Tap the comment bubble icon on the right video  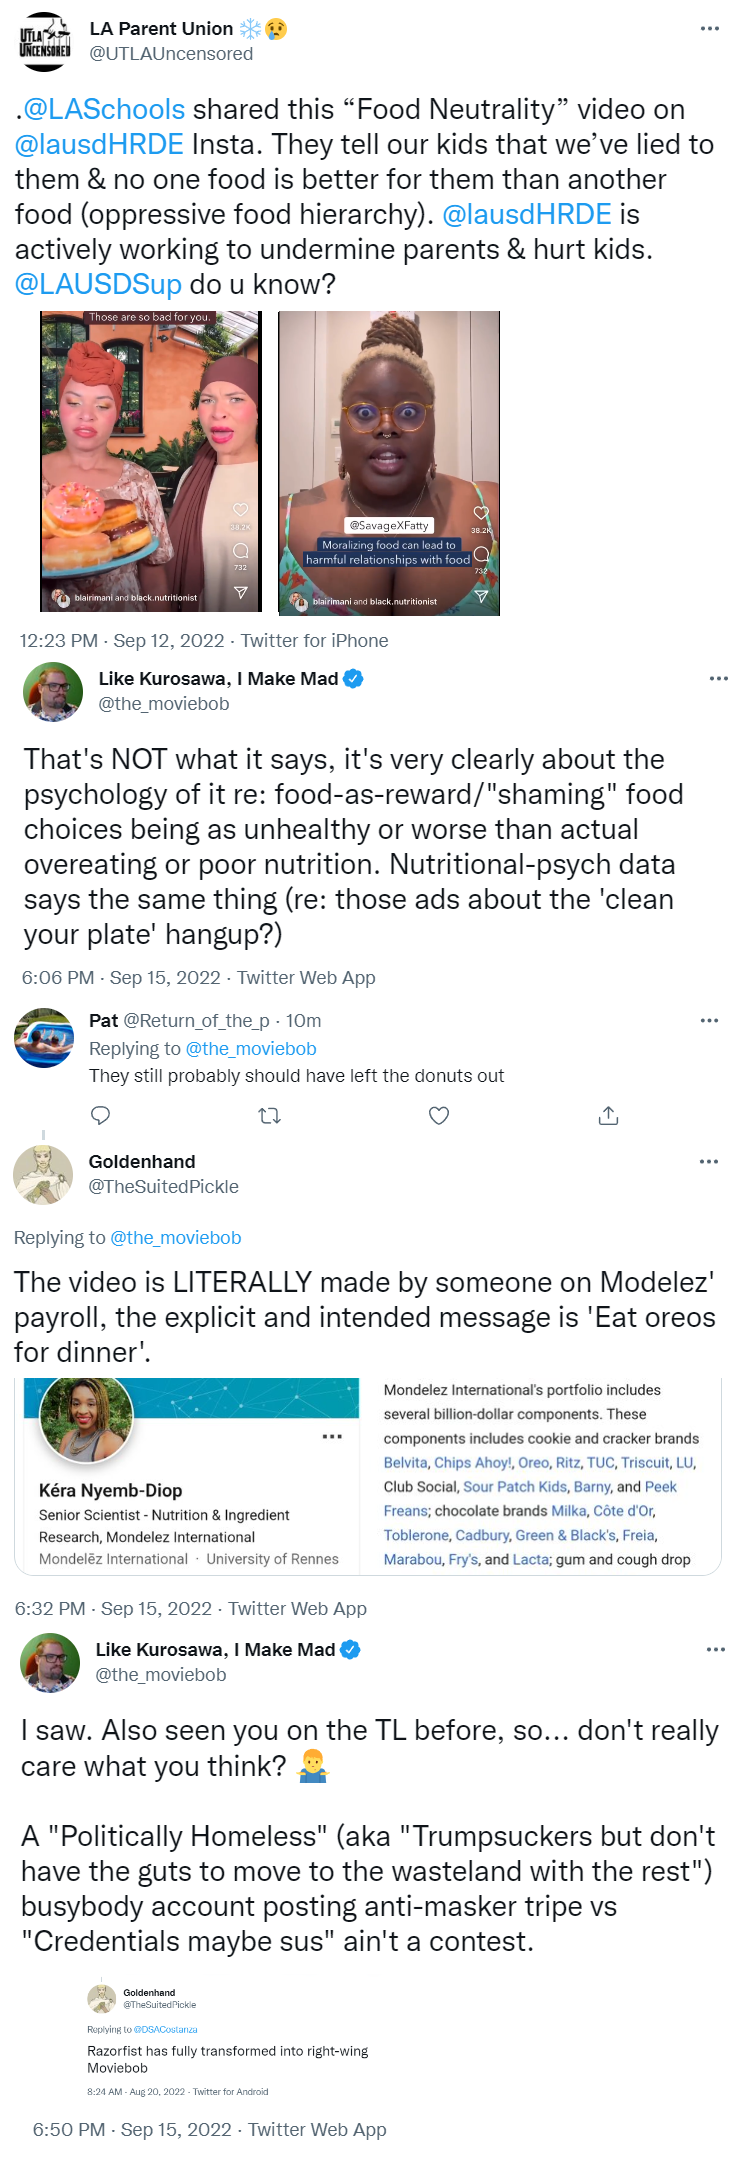pyautogui.click(x=481, y=553)
